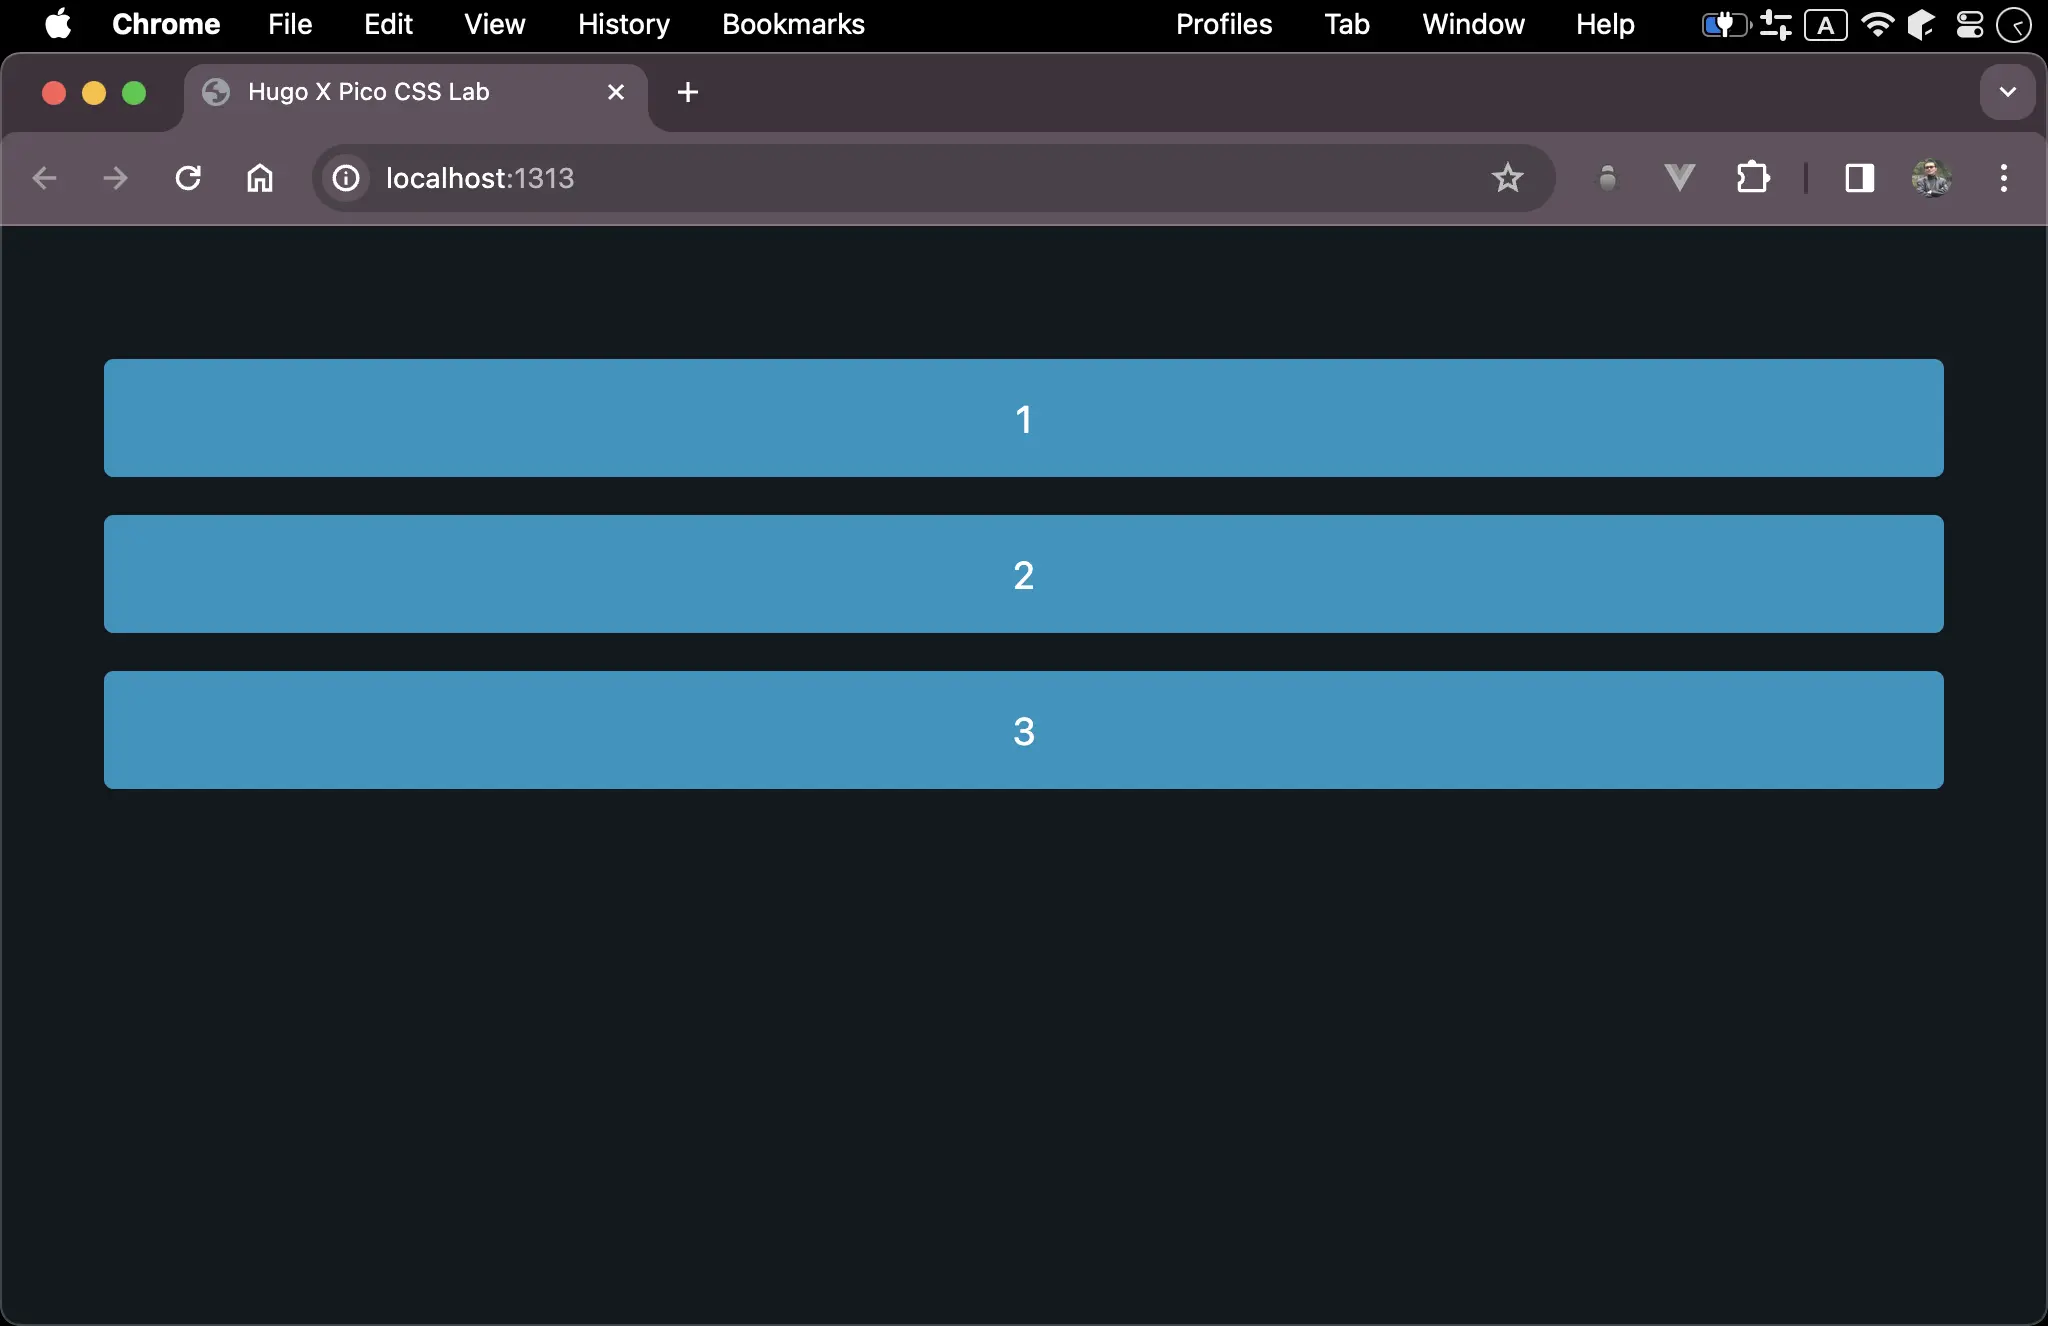Click the reload page icon
This screenshot has height=1326, width=2048.
coord(188,179)
